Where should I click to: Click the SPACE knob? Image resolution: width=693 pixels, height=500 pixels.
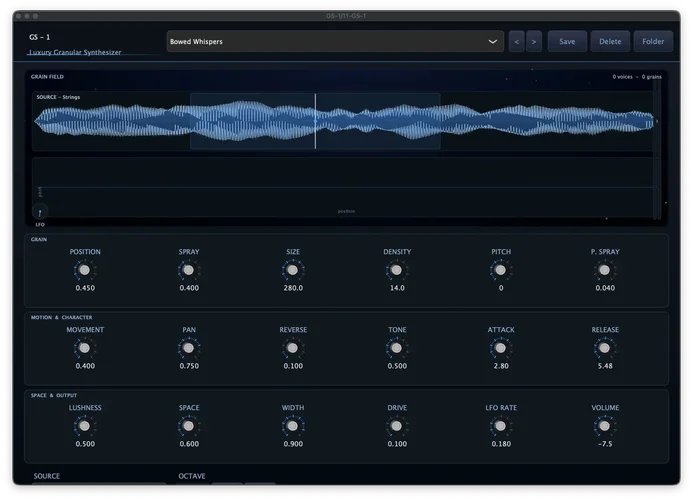pyautogui.click(x=188, y=426)
